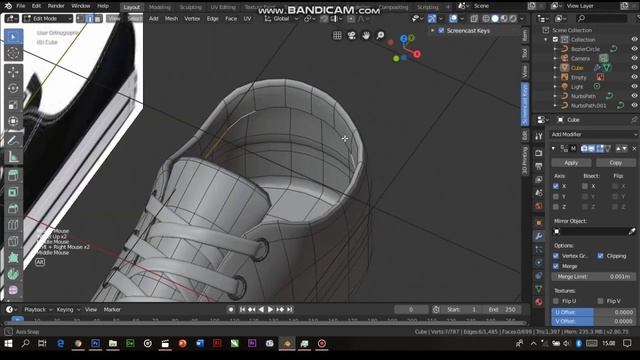Select the Bevel tool
The height and width of the screenshot is (360, 640).
click(x=13, y=209)
